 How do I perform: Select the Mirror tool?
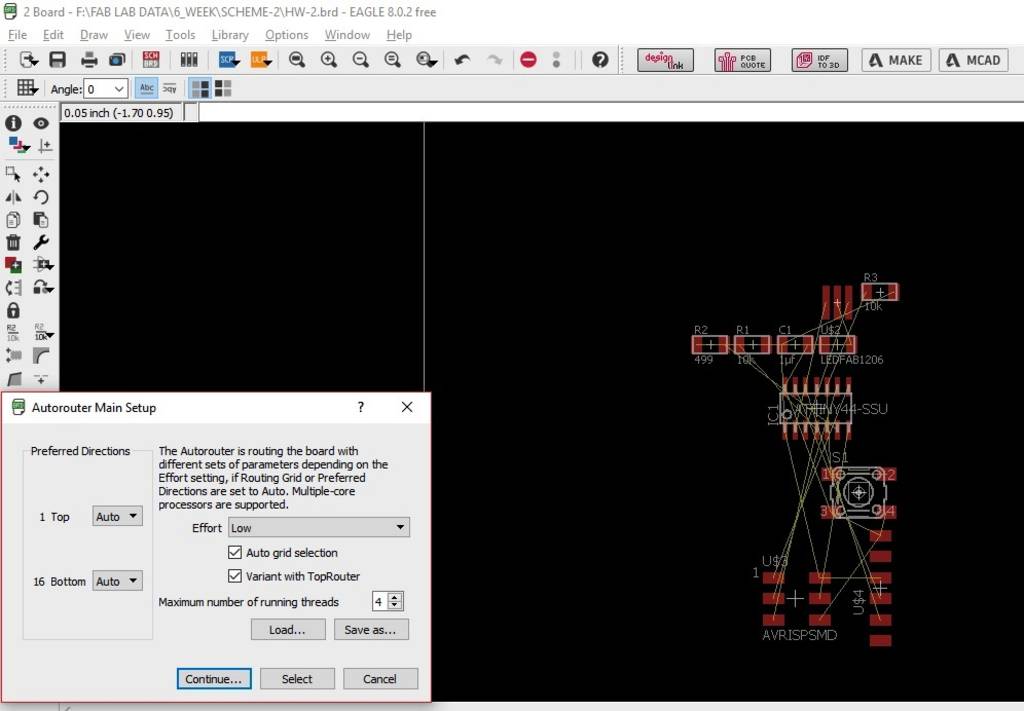(13, 197)
